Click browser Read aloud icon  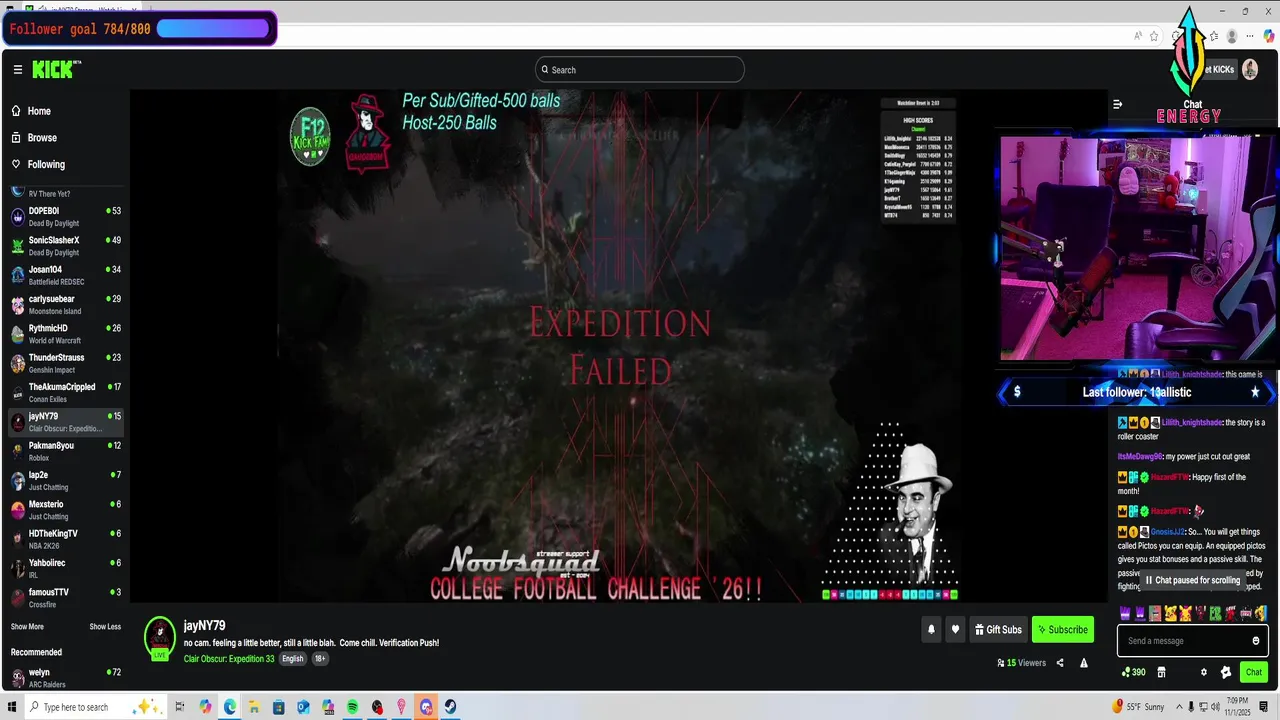pyautogui.click(x=1138, y=36)
